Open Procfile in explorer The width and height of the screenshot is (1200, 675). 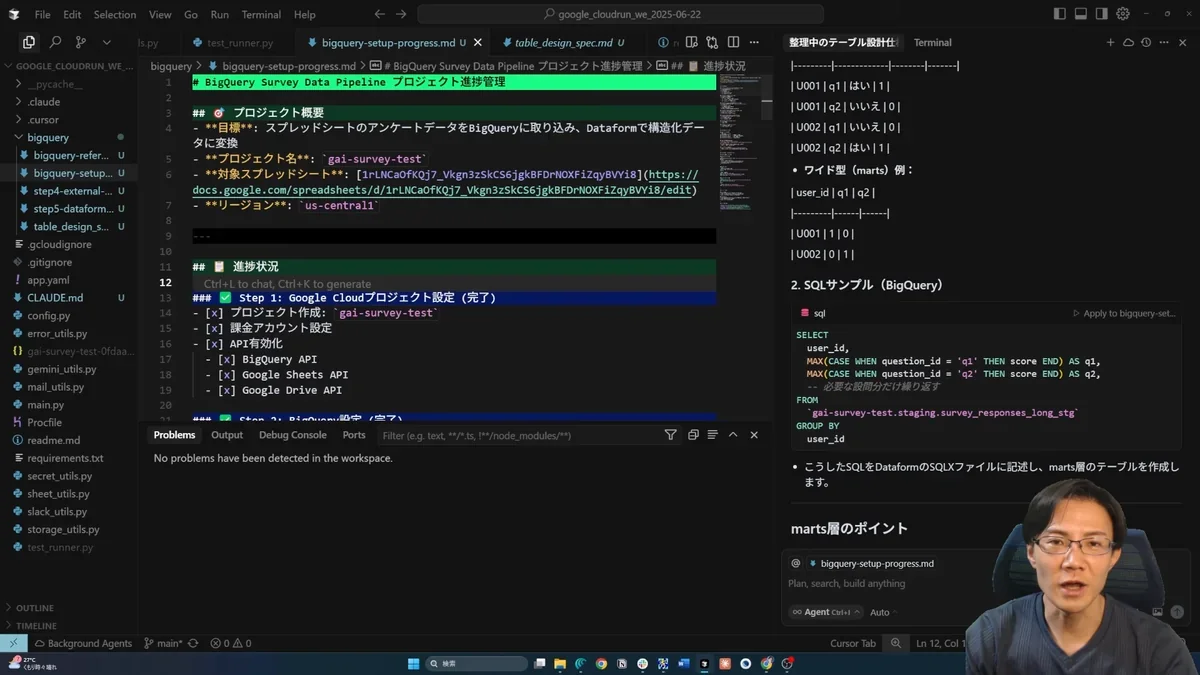(x=69, y=422)
